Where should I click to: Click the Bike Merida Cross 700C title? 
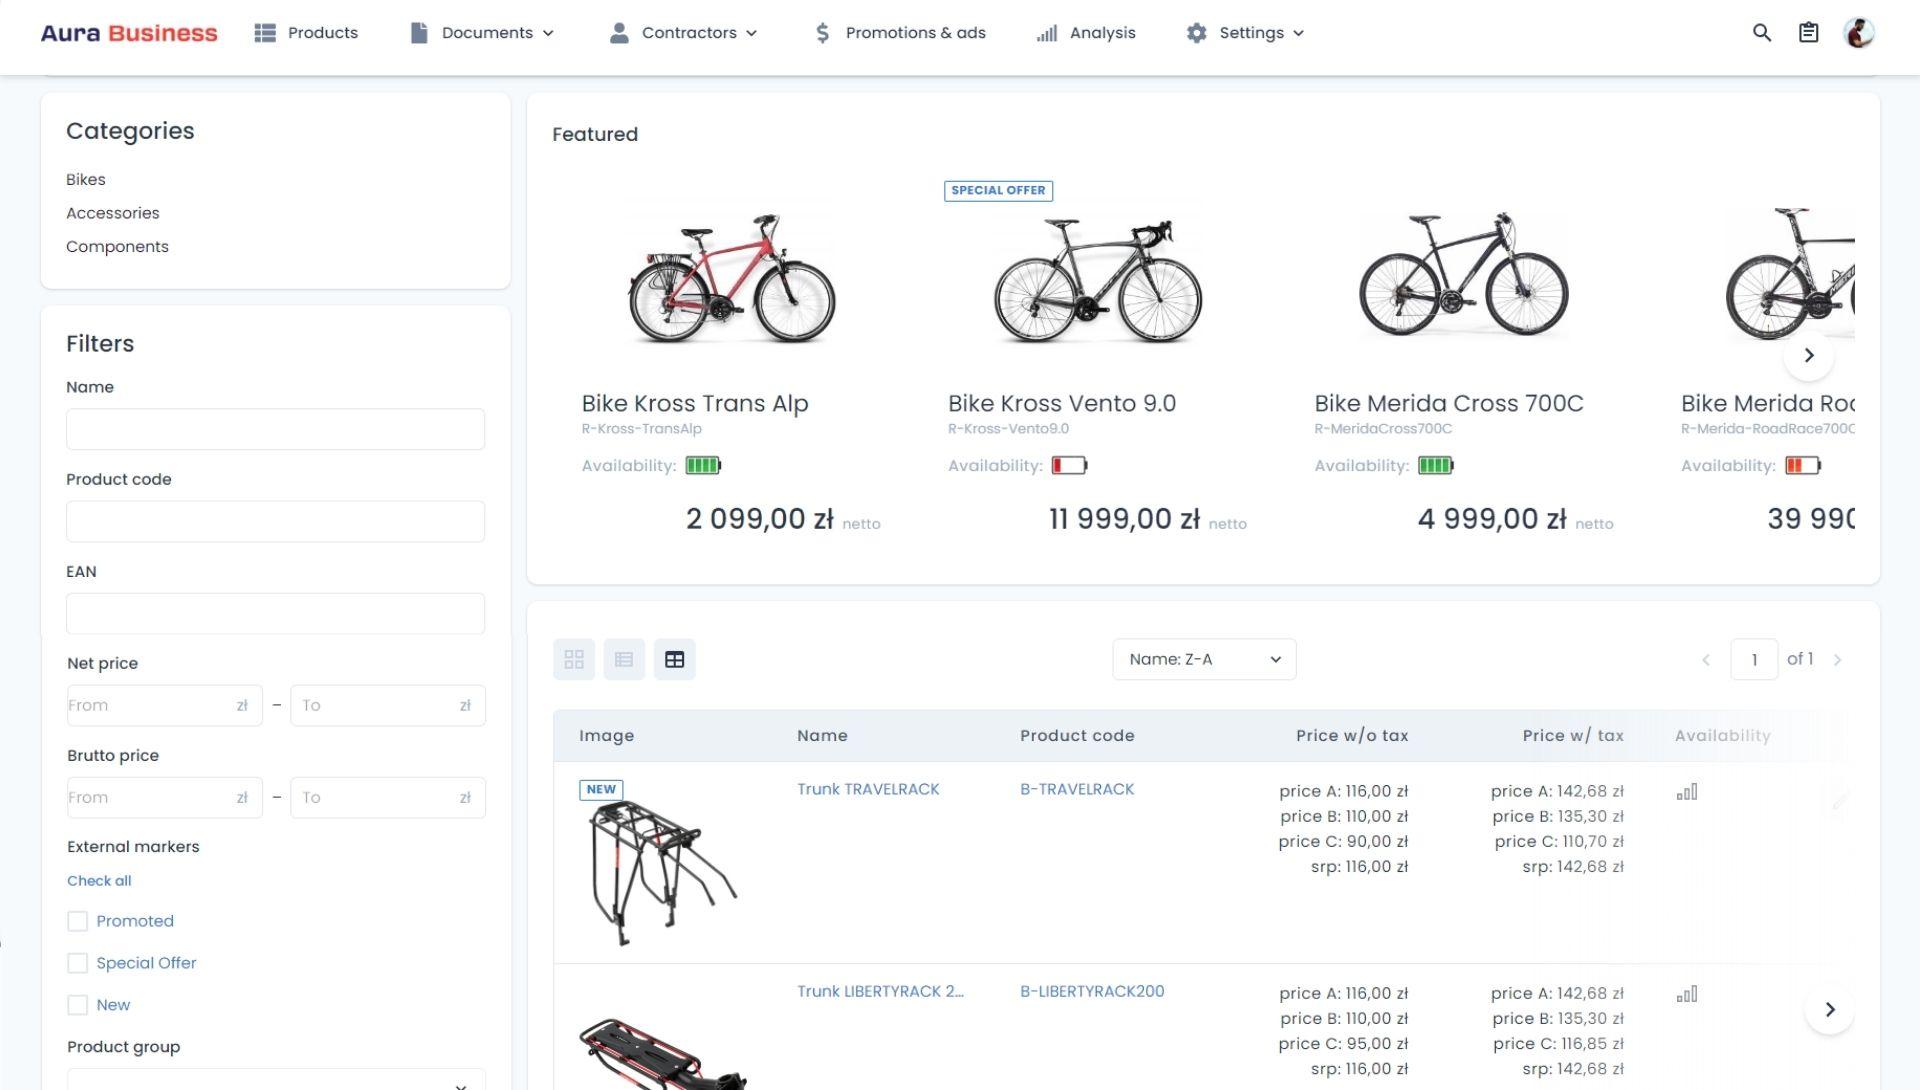point(1449,403)
